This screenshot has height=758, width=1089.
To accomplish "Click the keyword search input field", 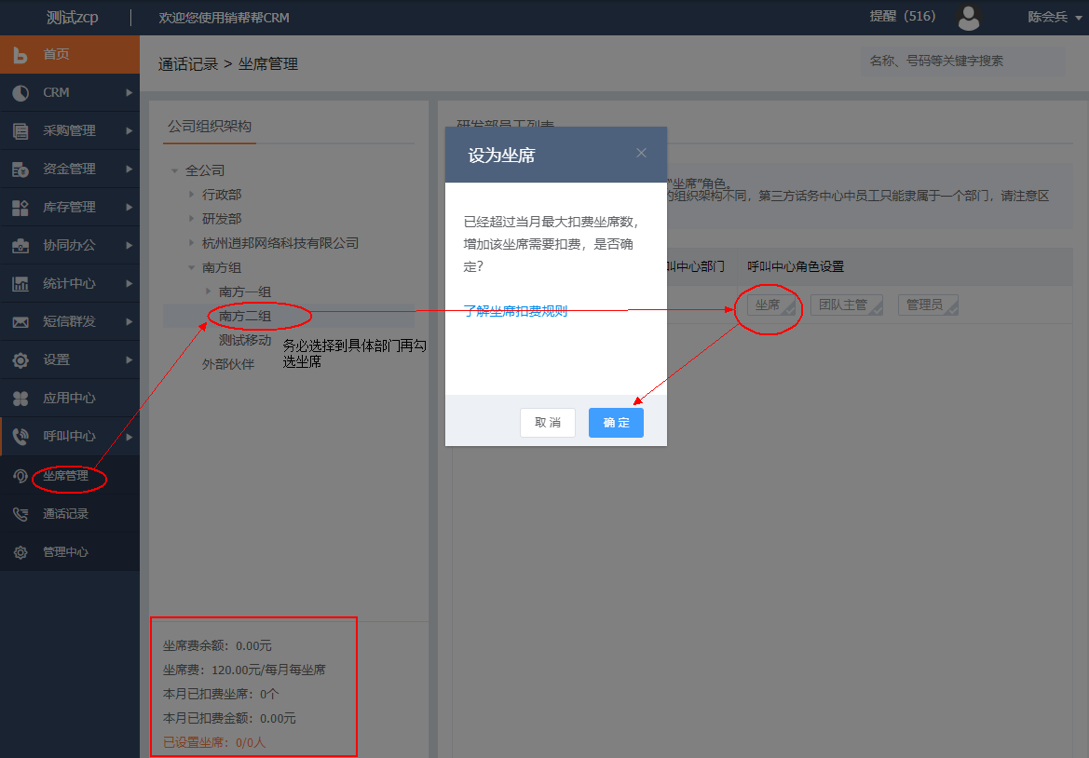I will point(962,61).
